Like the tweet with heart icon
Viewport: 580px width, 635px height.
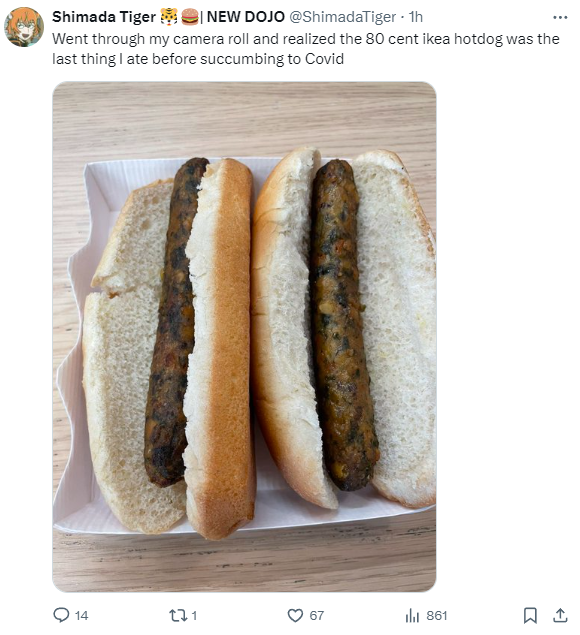(295, 616)
